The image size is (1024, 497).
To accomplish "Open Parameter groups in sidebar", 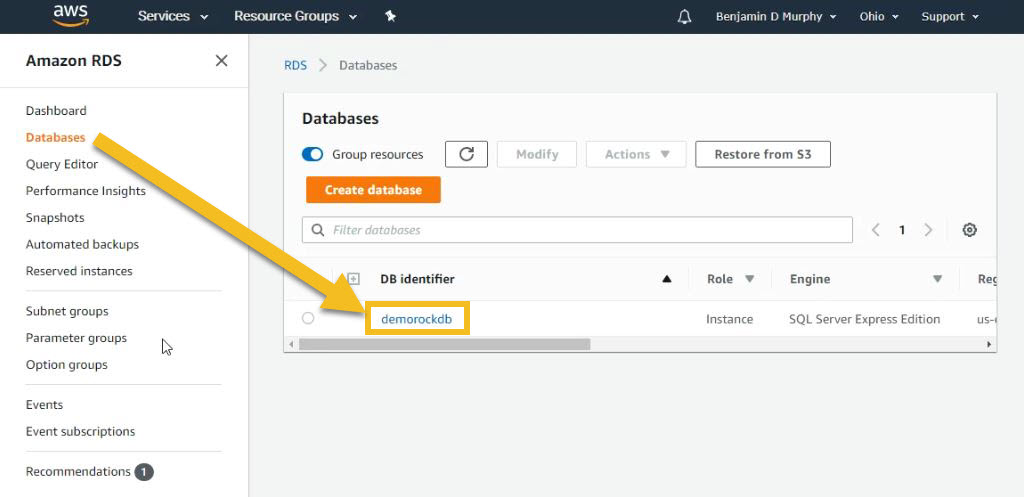I will click(x=76, y=338).
